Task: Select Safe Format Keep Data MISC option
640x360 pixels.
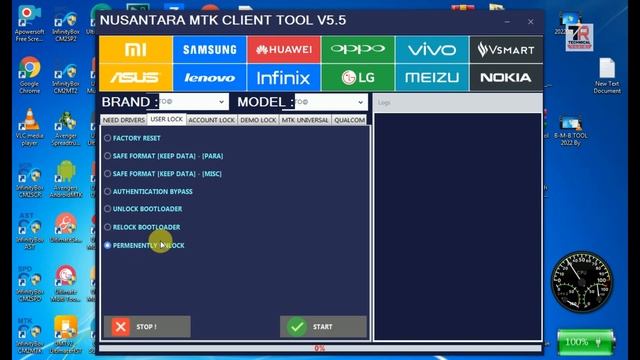Action: pos(163,173)
